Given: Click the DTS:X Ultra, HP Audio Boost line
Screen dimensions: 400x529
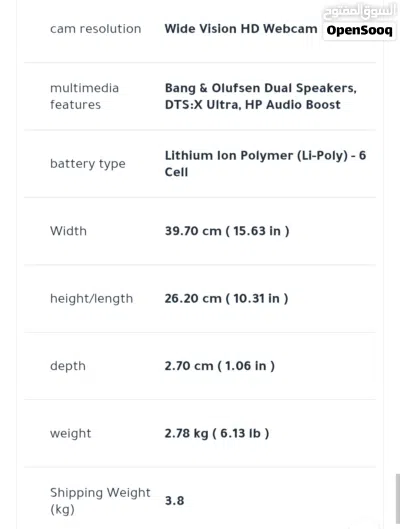Looking at the screenshot, I should [x=252, y=105].
